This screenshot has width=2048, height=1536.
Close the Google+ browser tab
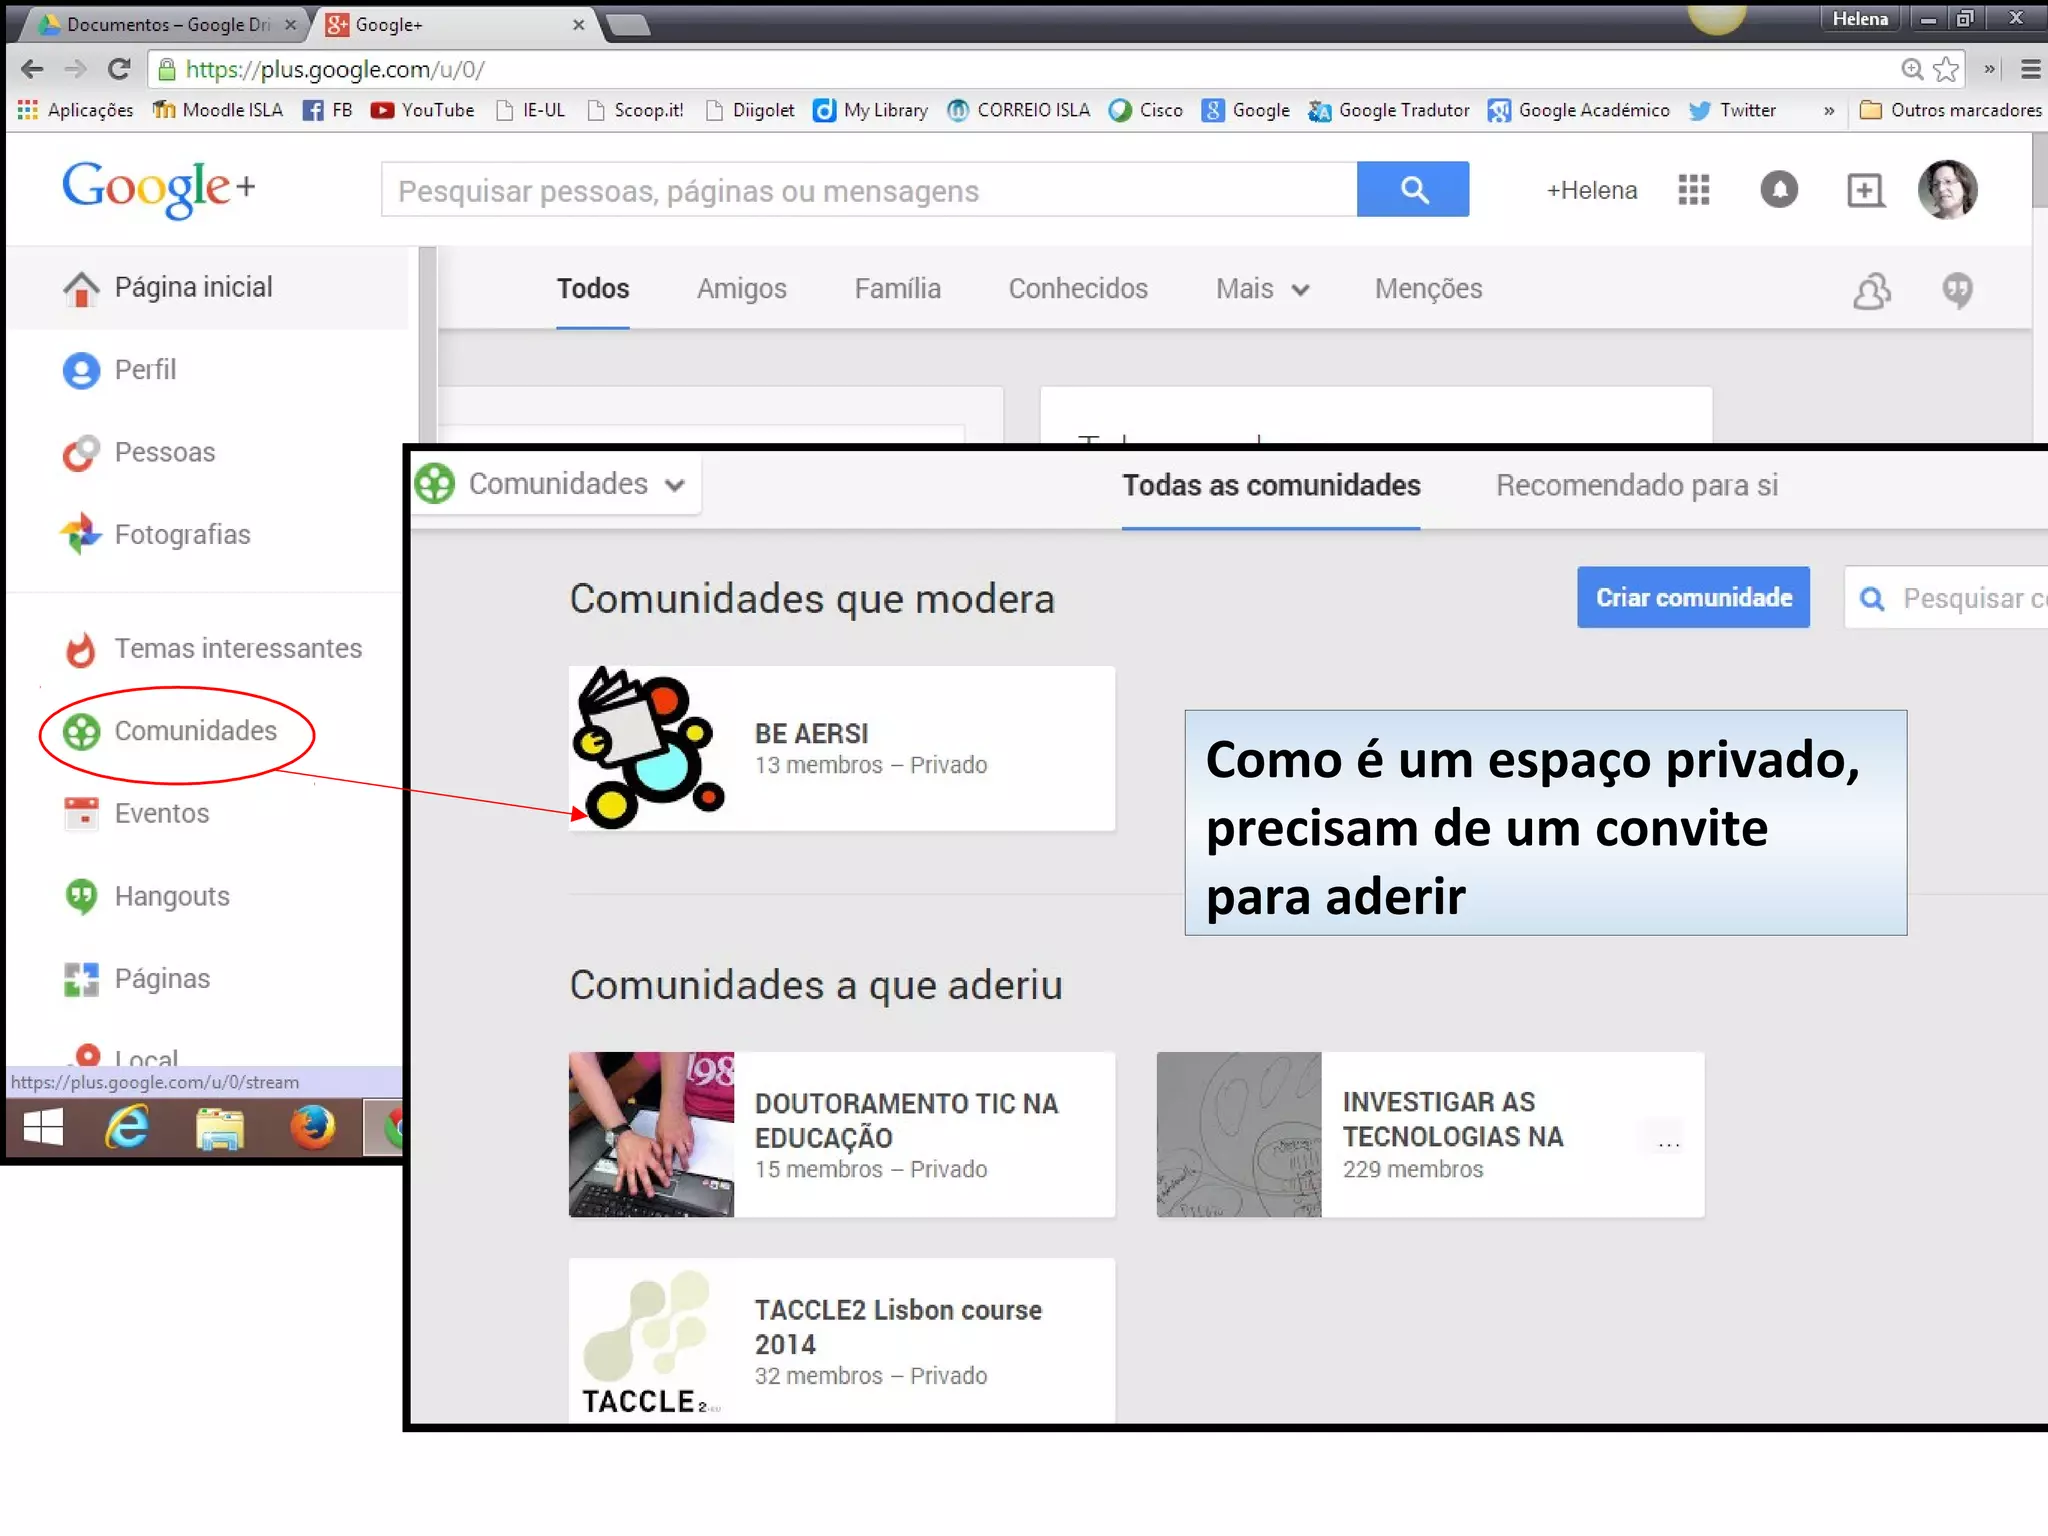click(x=578, y=25)
